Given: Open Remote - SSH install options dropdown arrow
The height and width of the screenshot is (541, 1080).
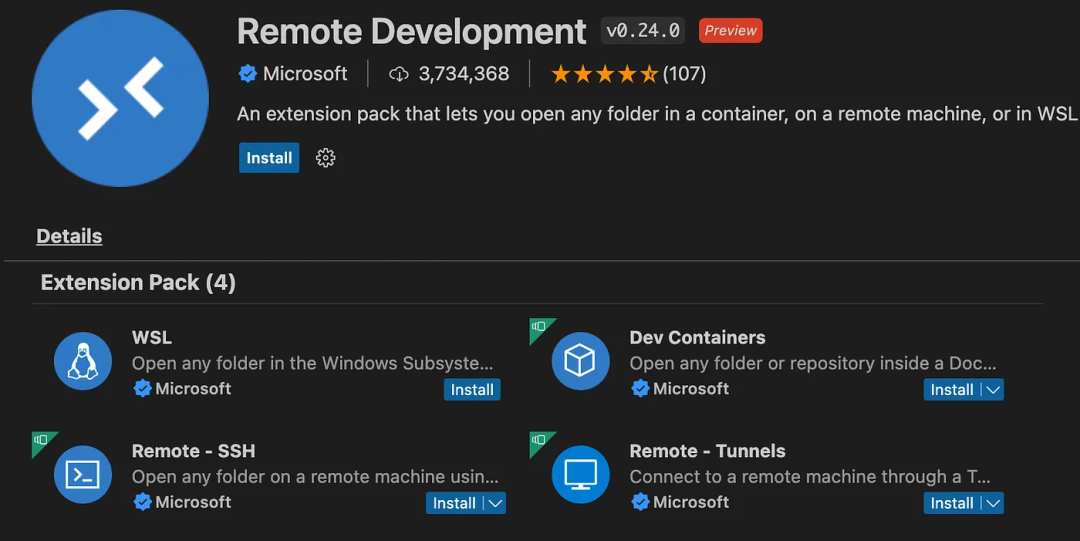Looking at the screenshot, I should click(495, 503).
